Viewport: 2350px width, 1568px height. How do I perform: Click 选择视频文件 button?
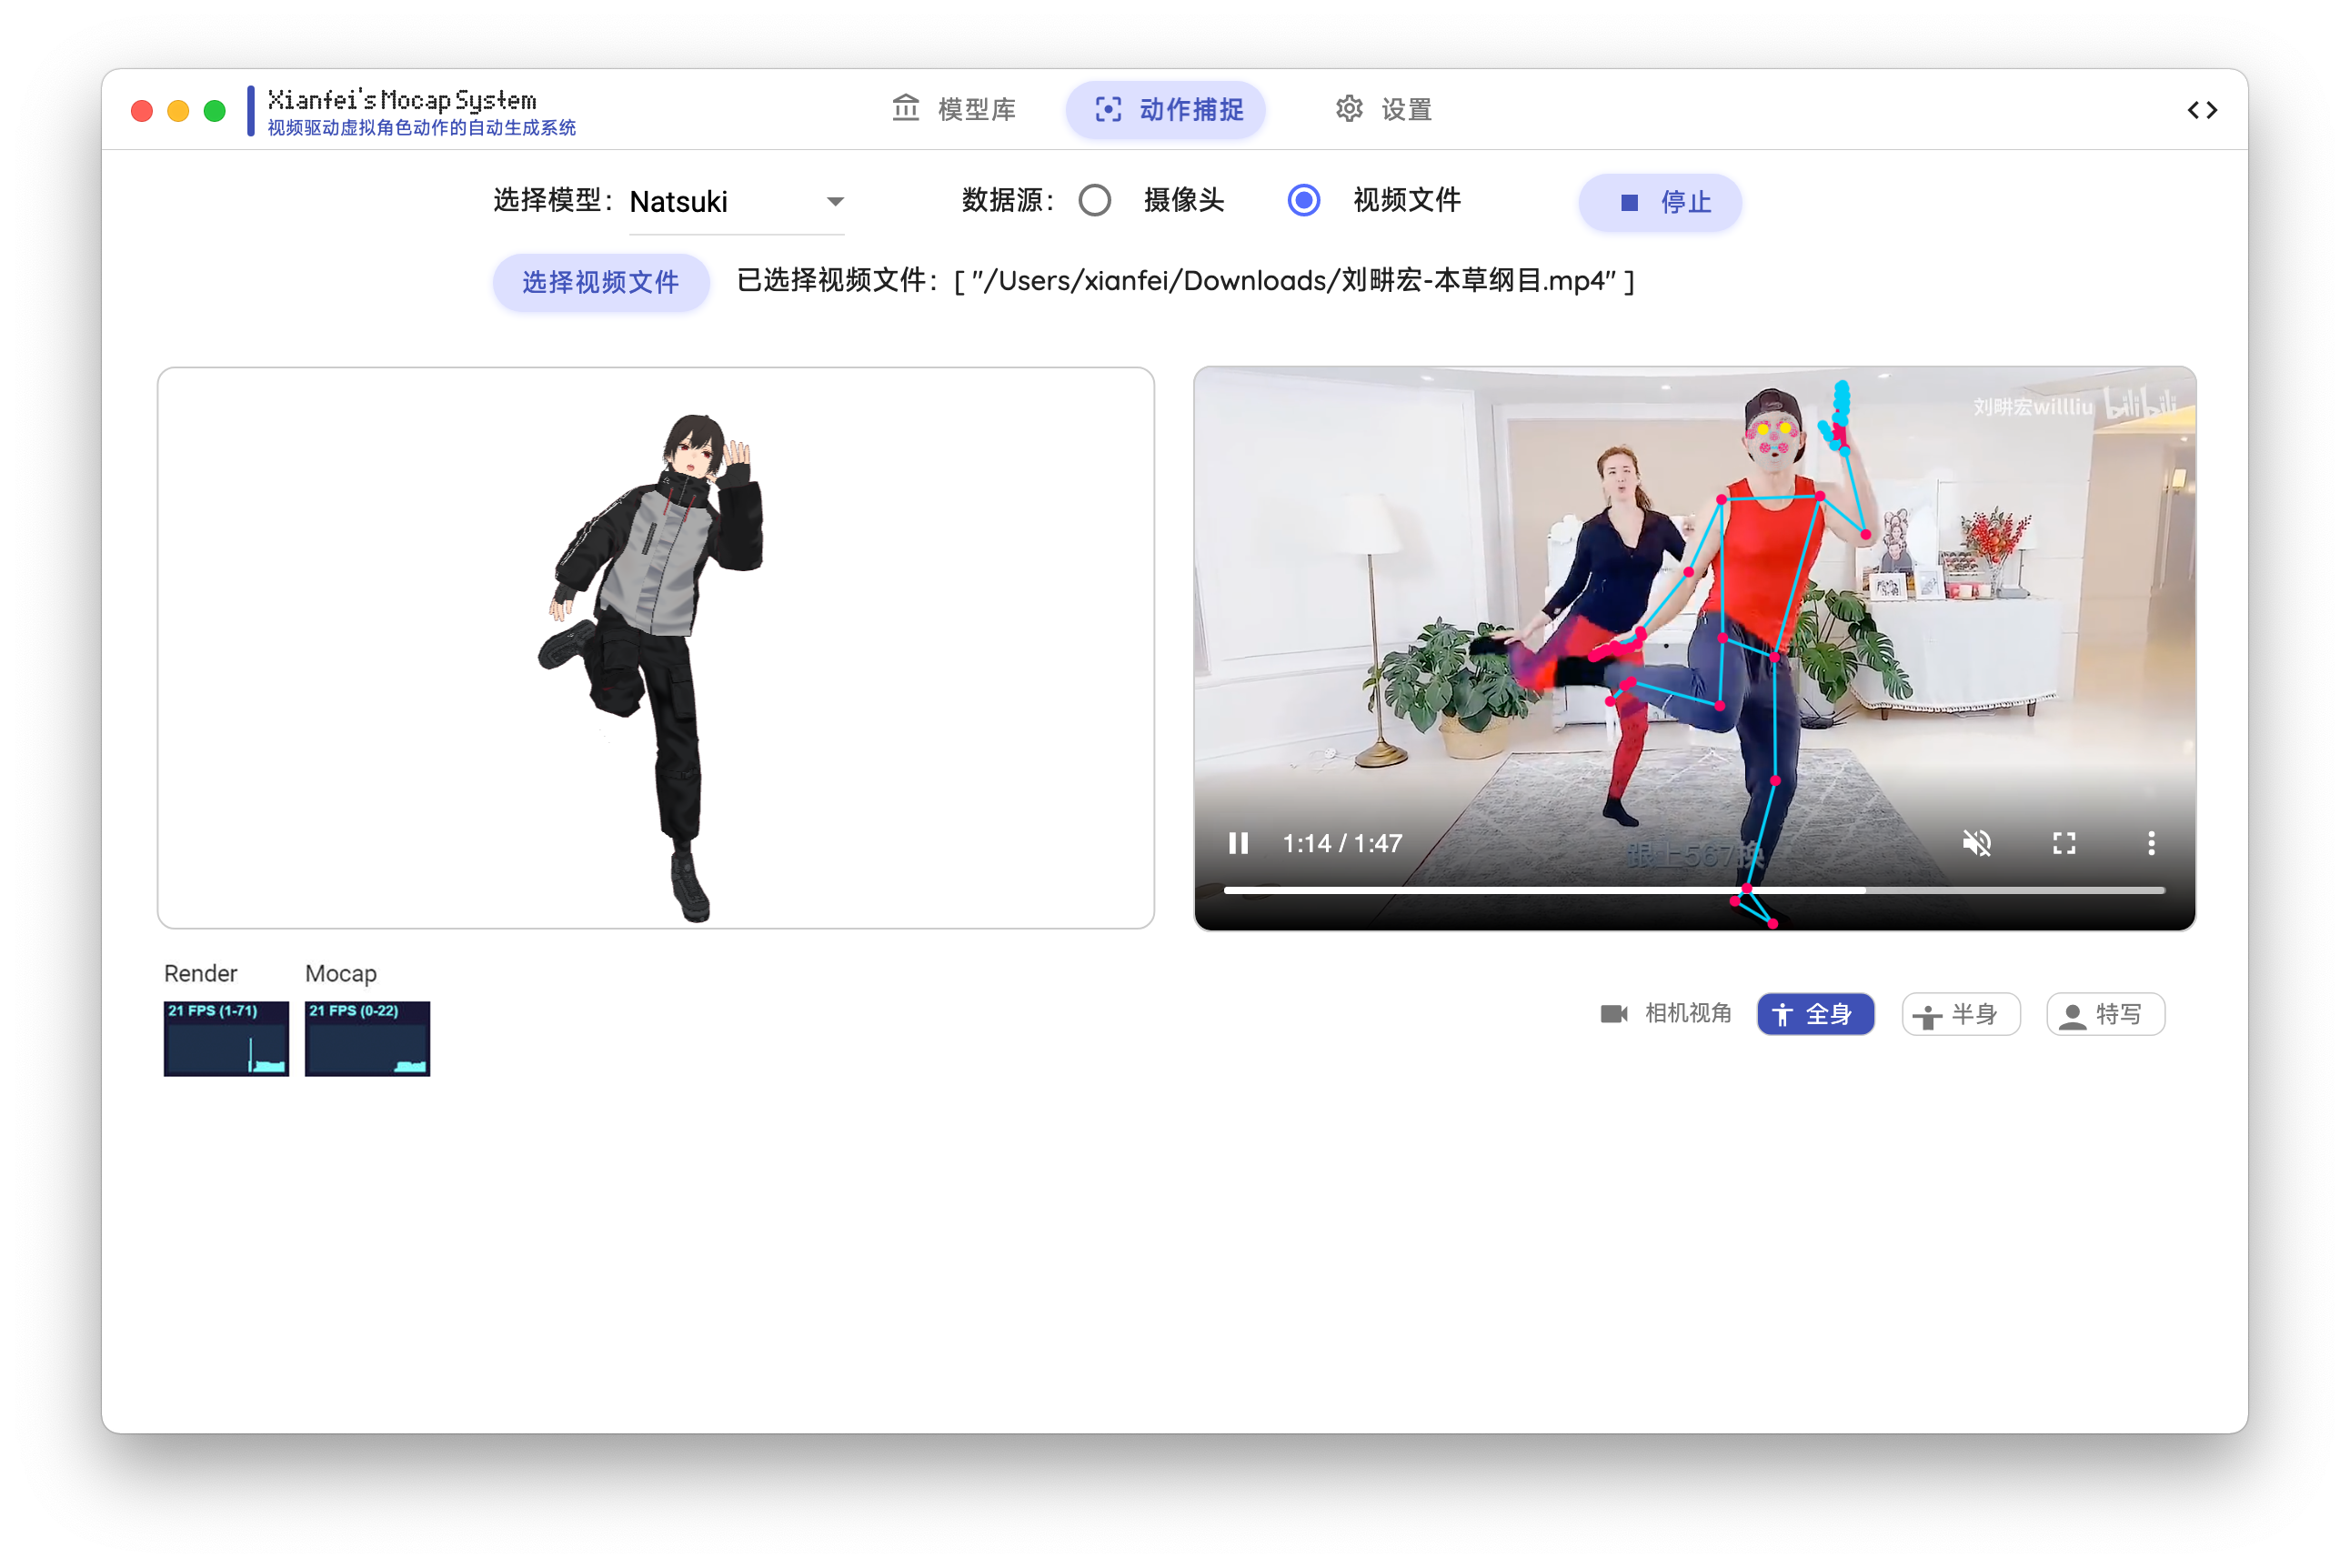click(x=601, y=282)
